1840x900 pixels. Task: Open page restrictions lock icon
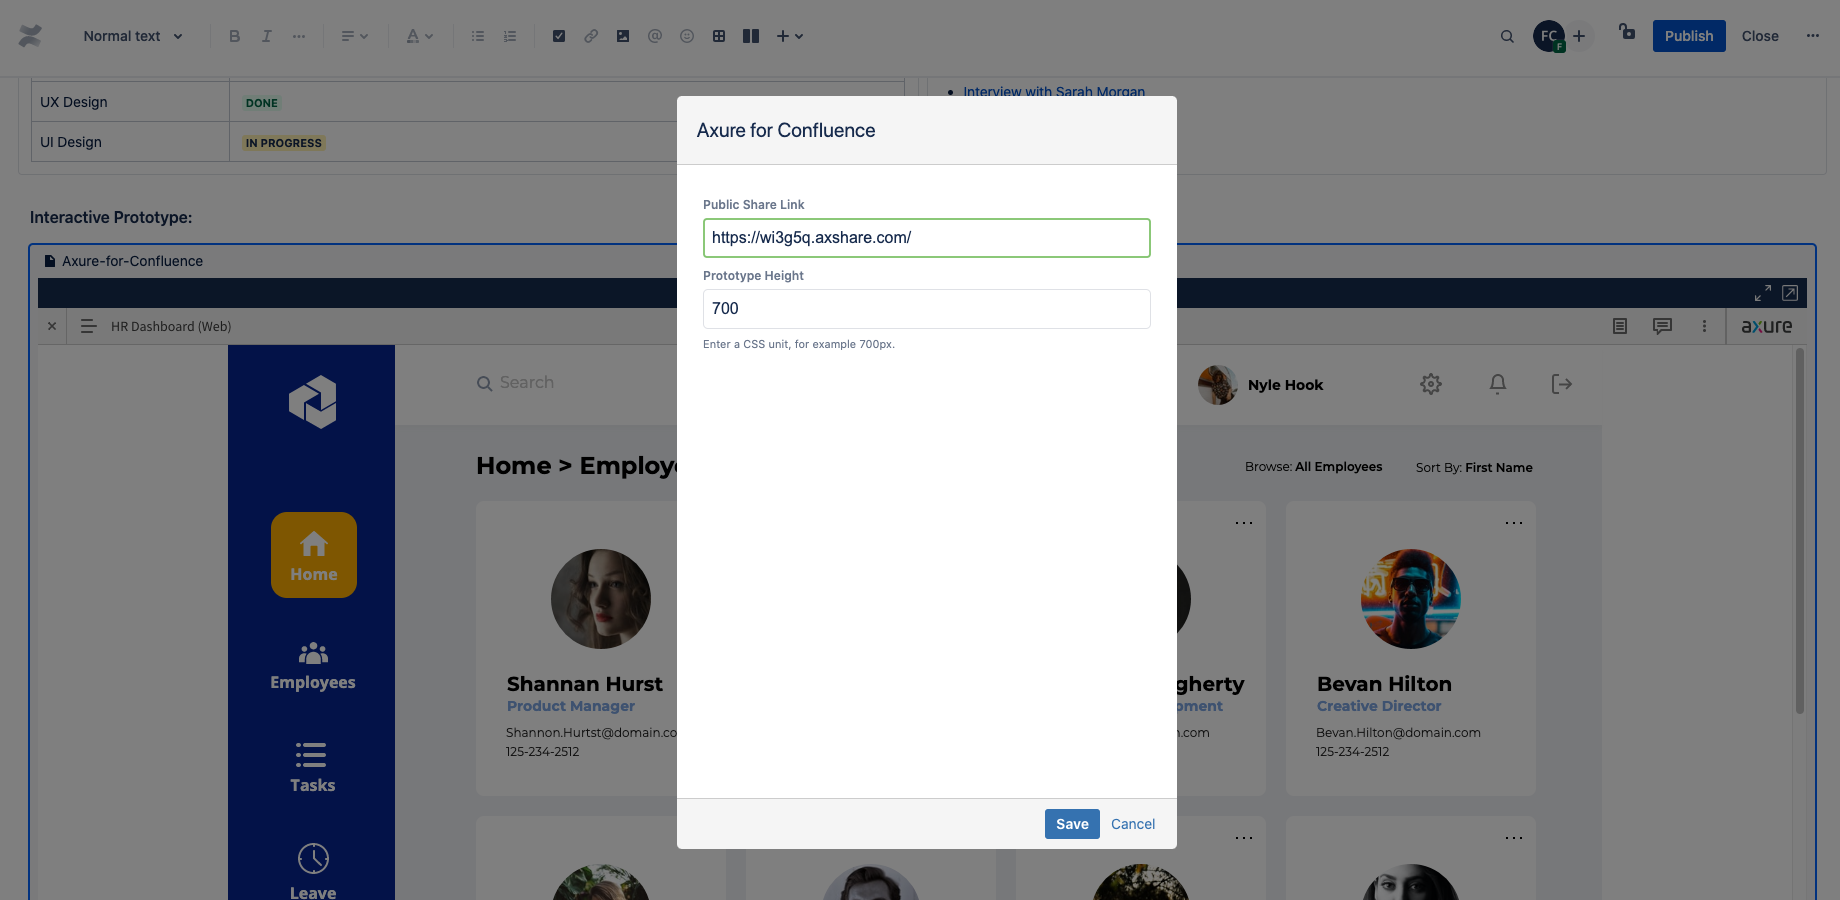click(x=1627, y=32)
